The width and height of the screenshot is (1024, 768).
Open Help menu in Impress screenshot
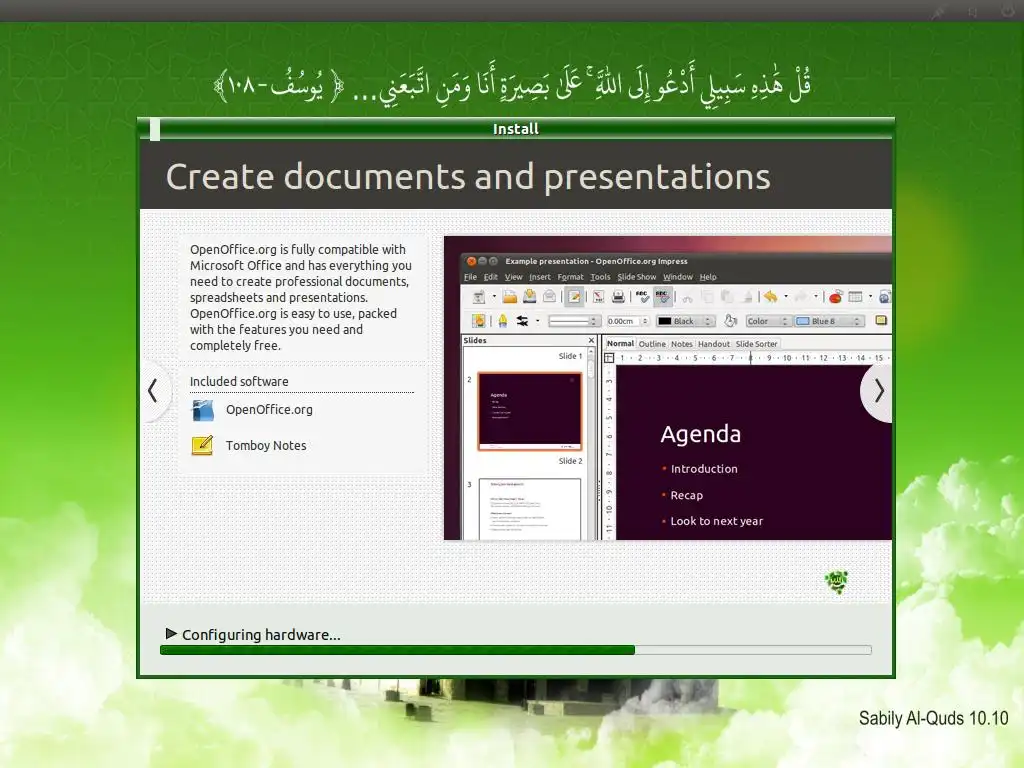click(x=708, y=277)
